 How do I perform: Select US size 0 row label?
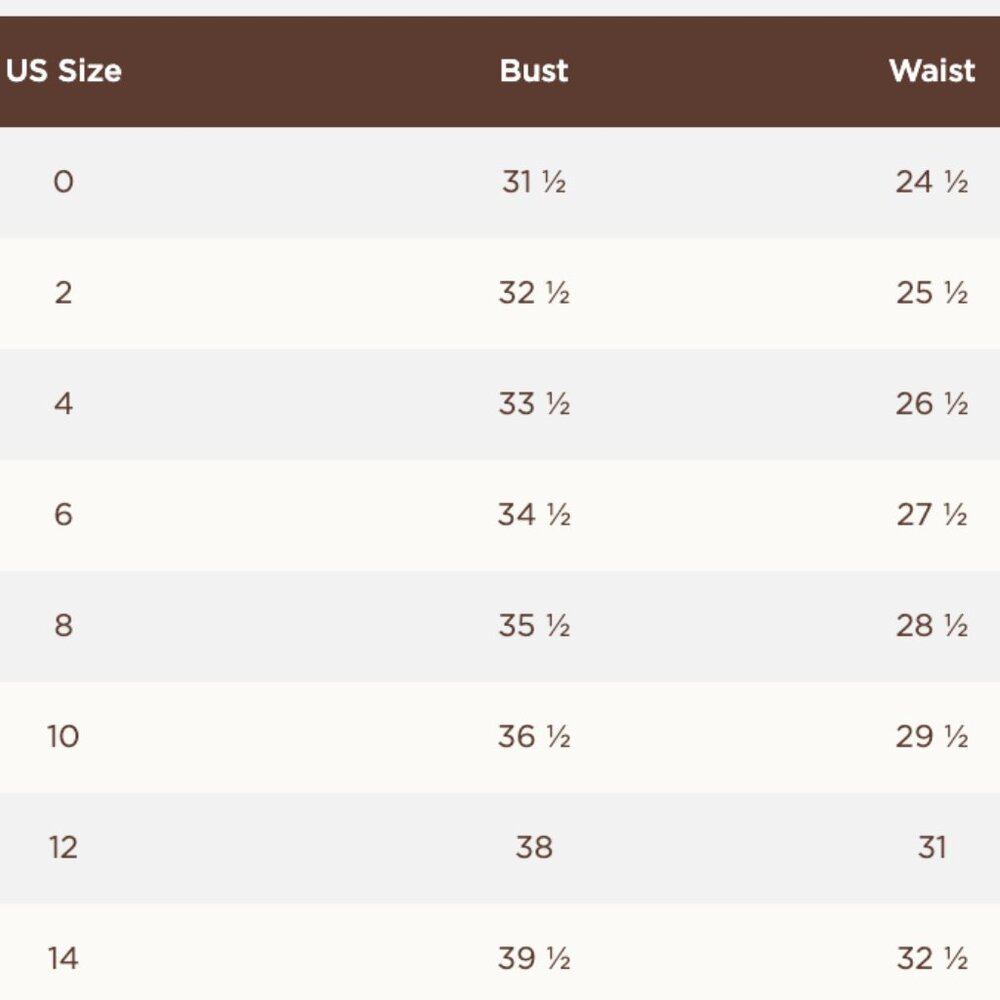(63, 182)
